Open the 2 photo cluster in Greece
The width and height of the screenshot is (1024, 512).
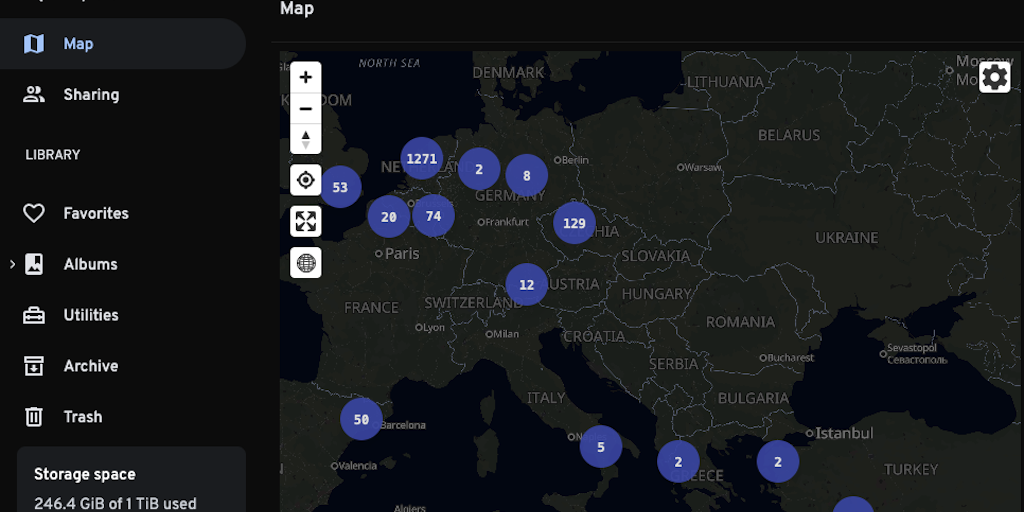pyautogui.click(x=678, y=462)
